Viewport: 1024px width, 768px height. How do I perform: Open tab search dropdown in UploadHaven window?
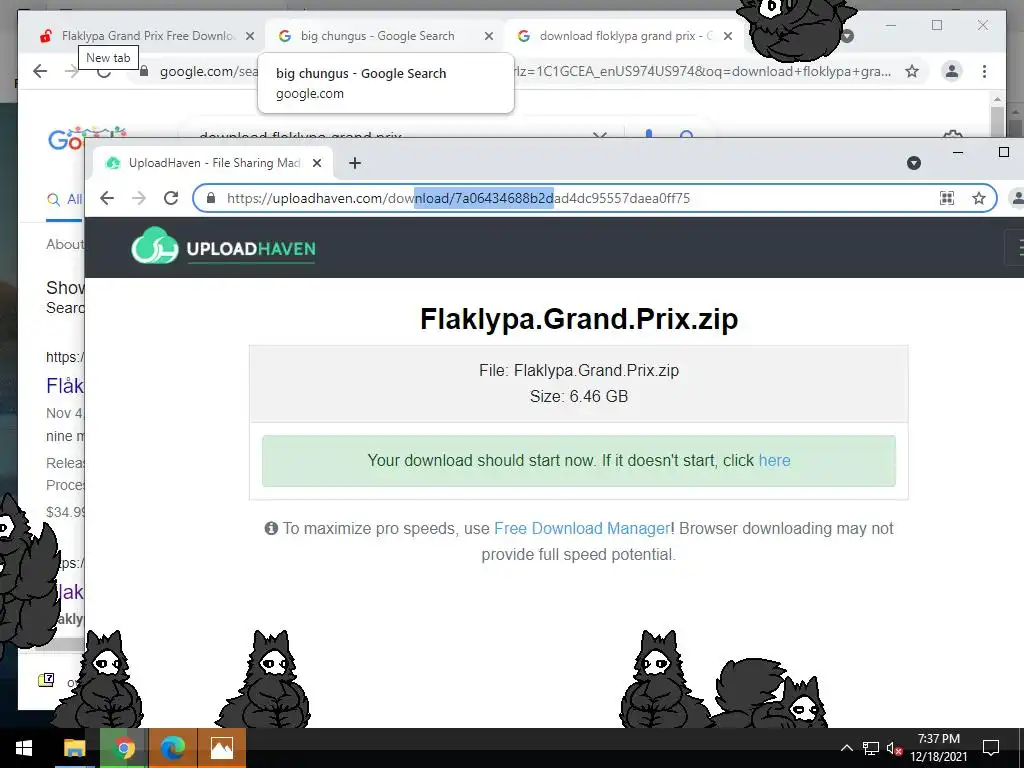[x=914, y=163]
